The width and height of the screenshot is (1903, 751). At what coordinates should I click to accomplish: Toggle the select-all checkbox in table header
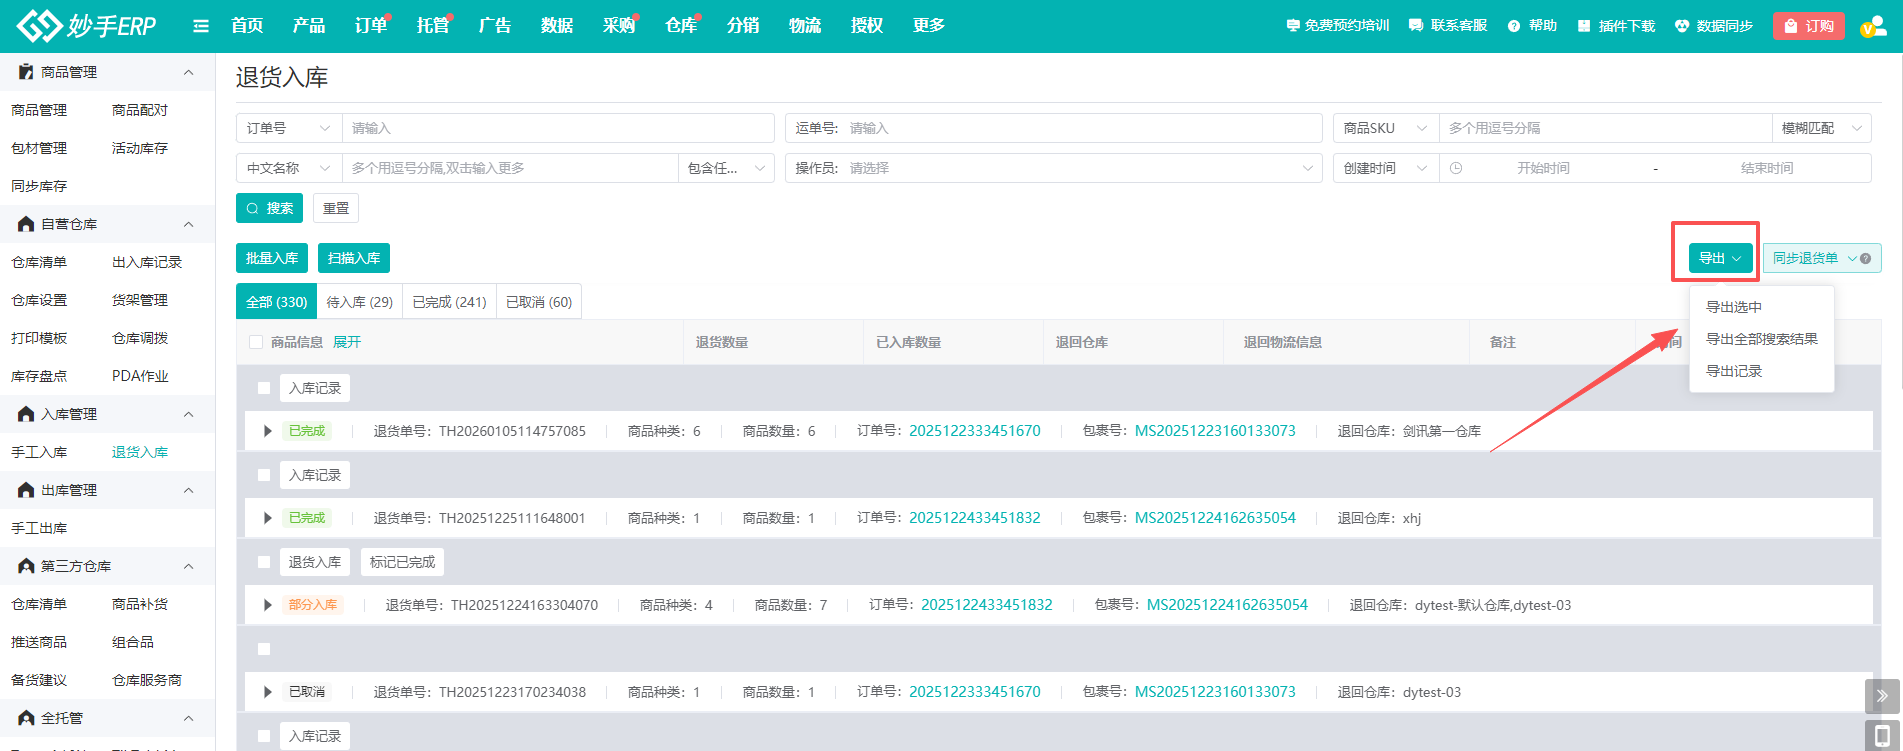coord(256,342)
